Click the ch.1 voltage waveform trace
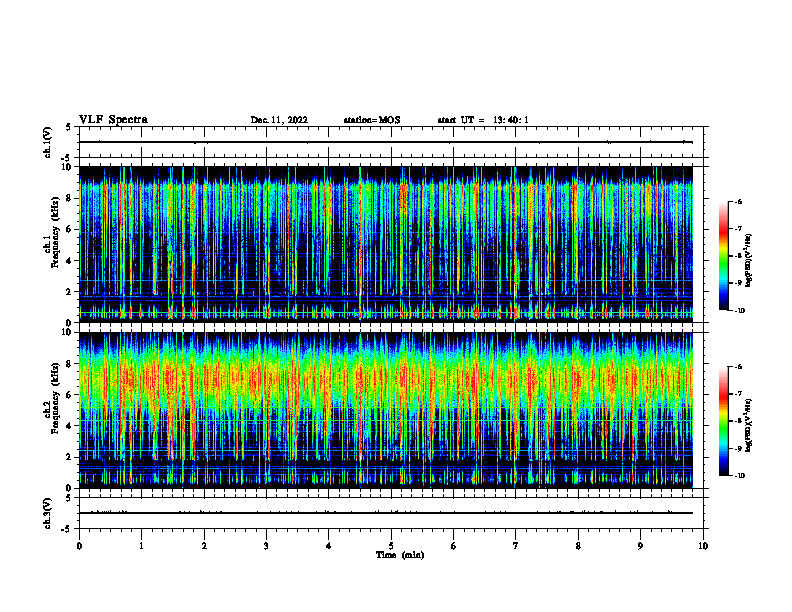792x612 pixels. coord(385,142)
